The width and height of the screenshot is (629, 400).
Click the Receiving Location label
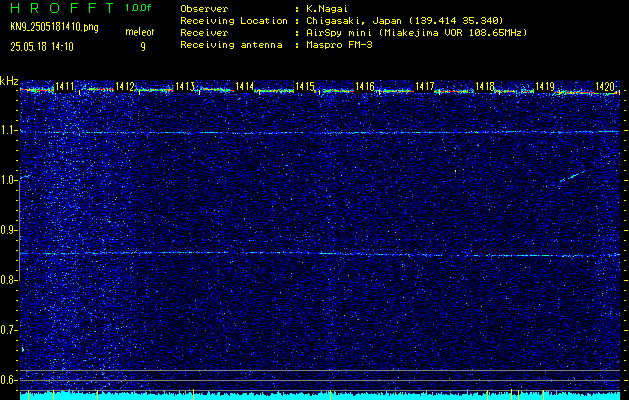point(234,21)
